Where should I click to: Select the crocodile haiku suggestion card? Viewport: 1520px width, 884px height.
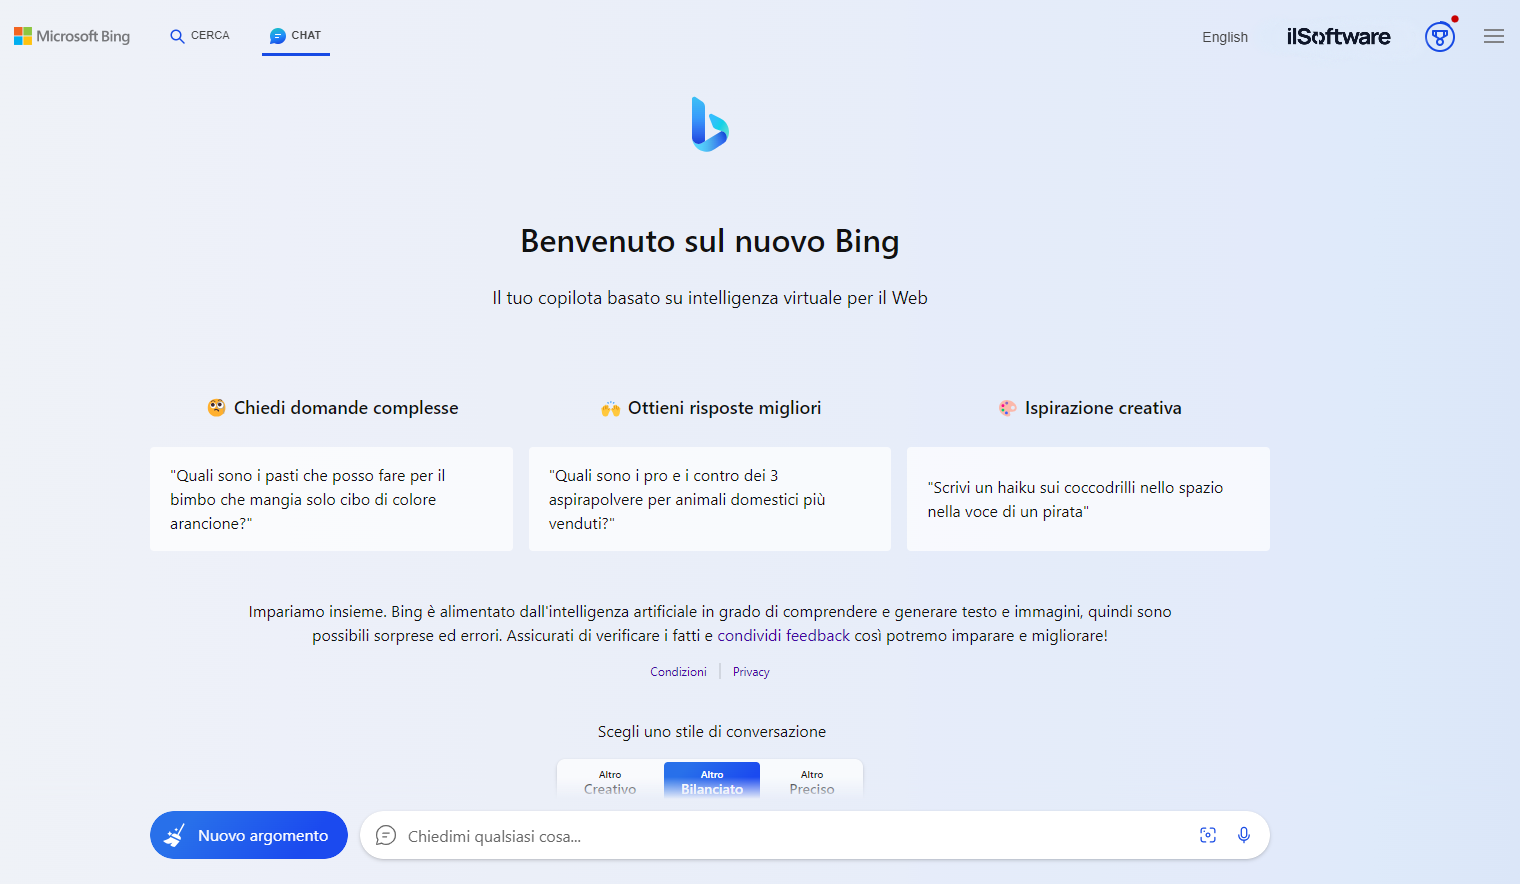(1088, 499)
